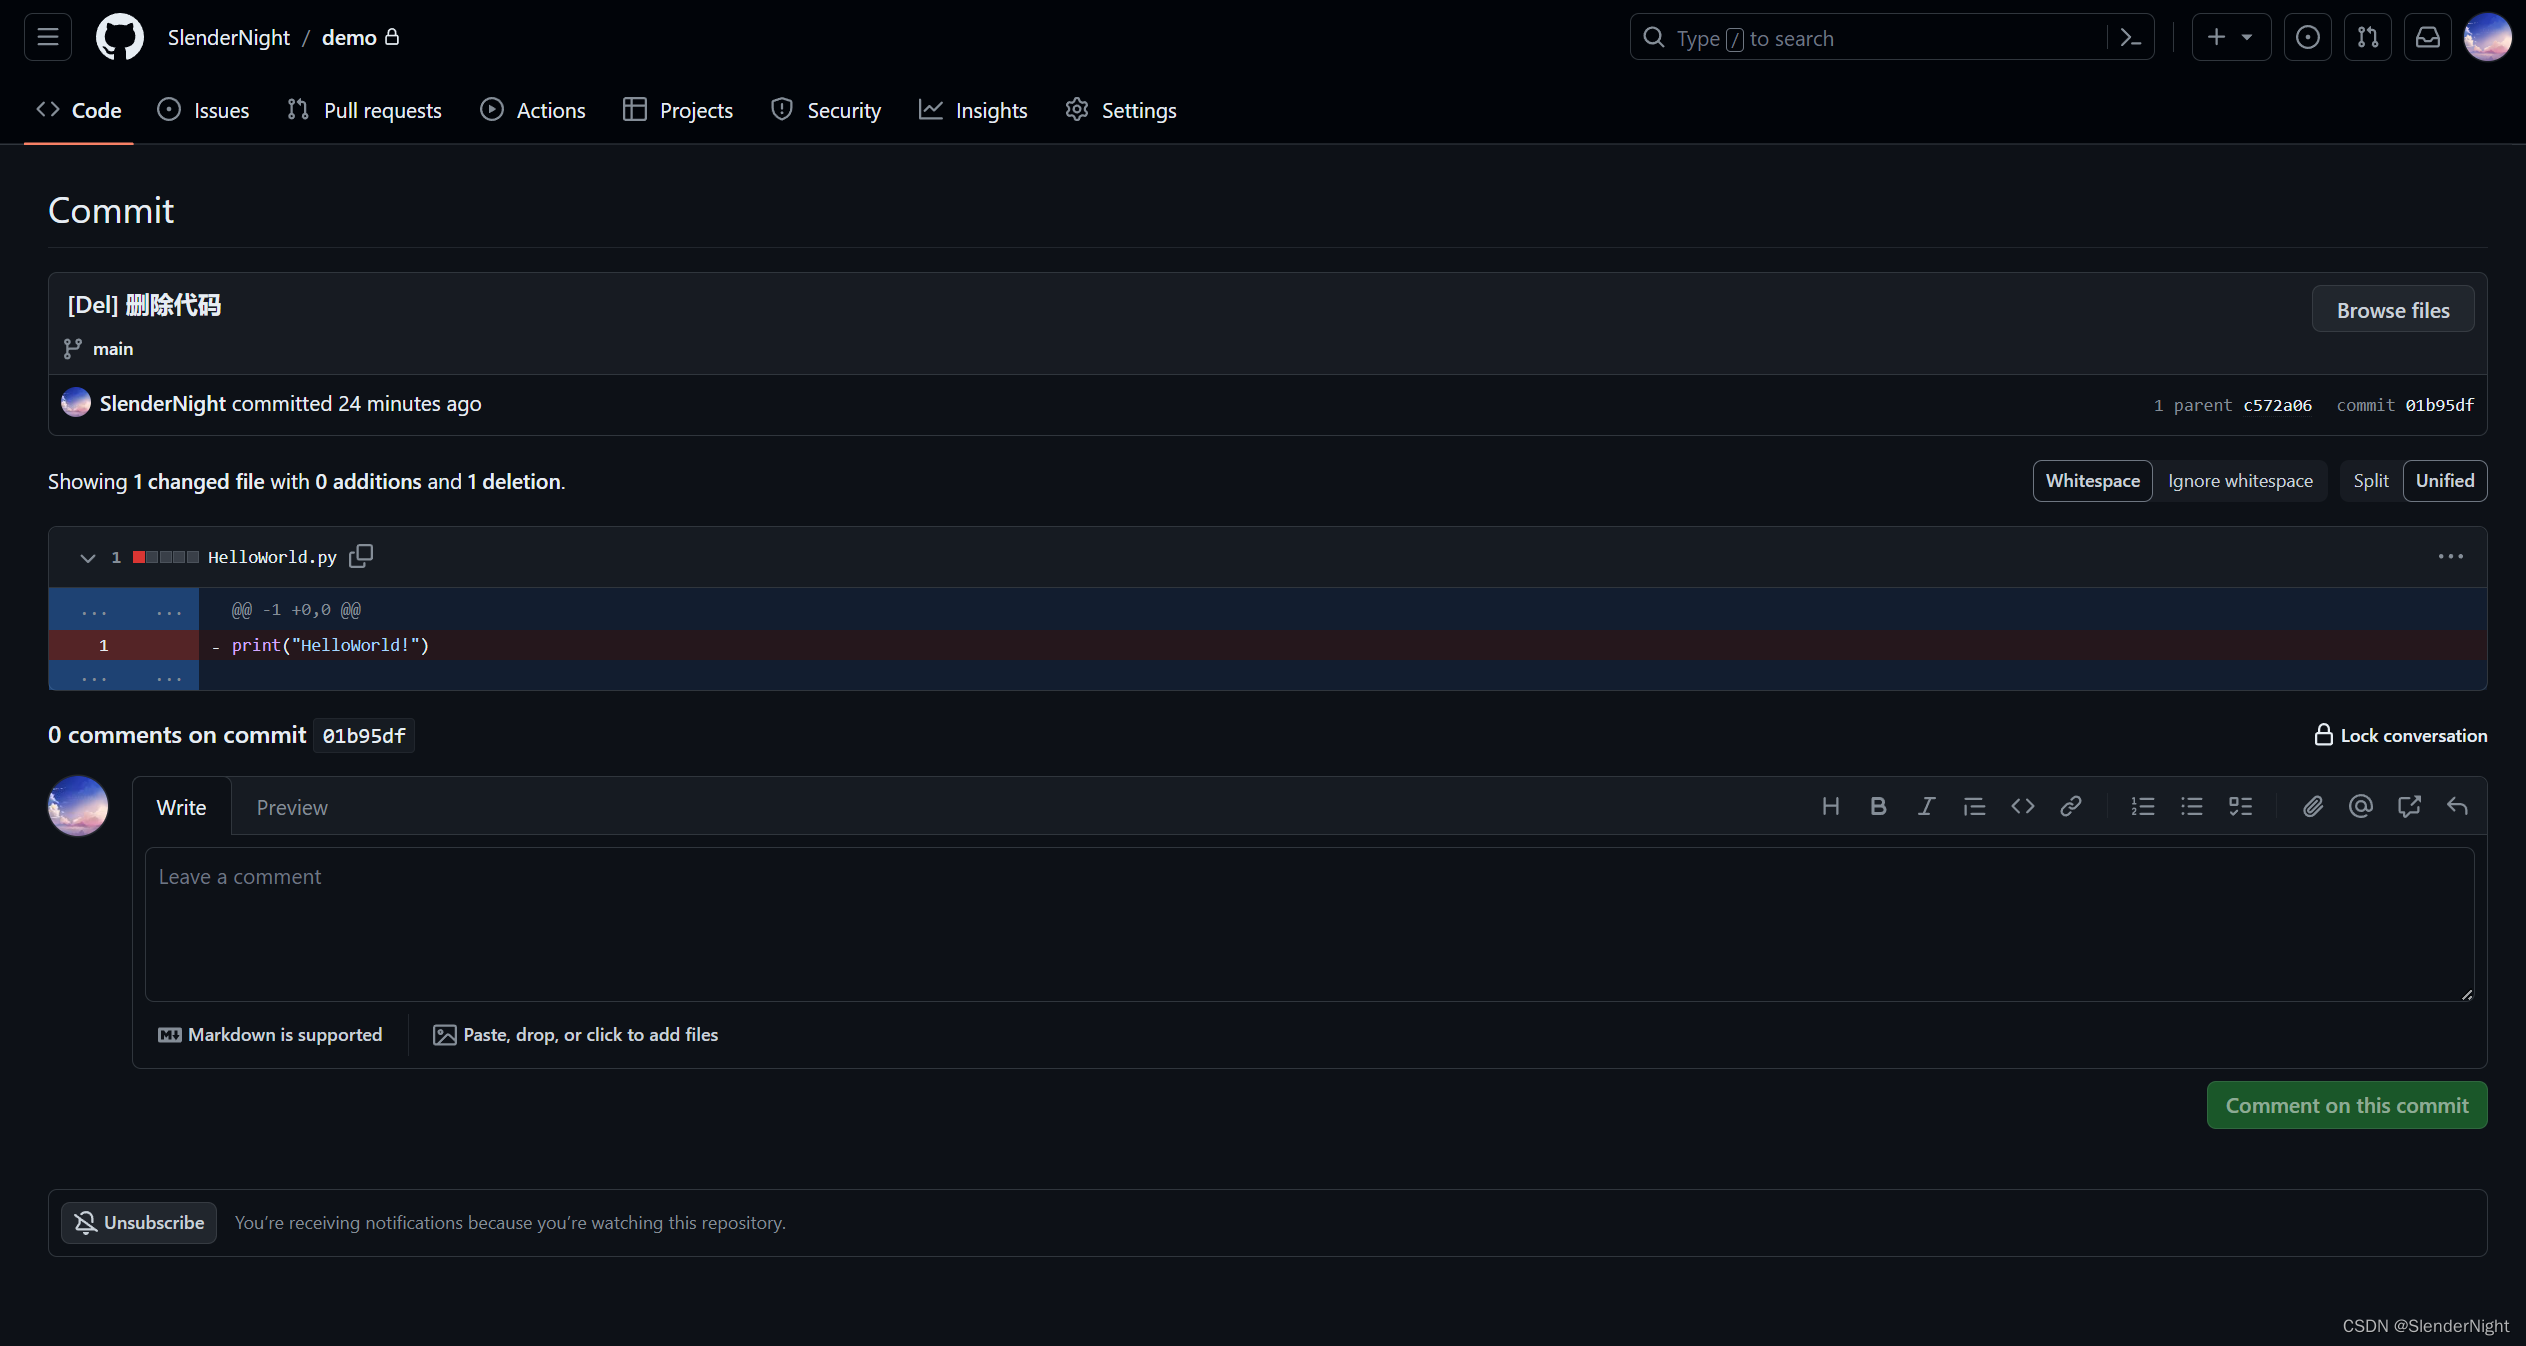Insert a code snippet via toolbar icon
This screenshot has height=1346, width=2526.
tap(2022, 806)
